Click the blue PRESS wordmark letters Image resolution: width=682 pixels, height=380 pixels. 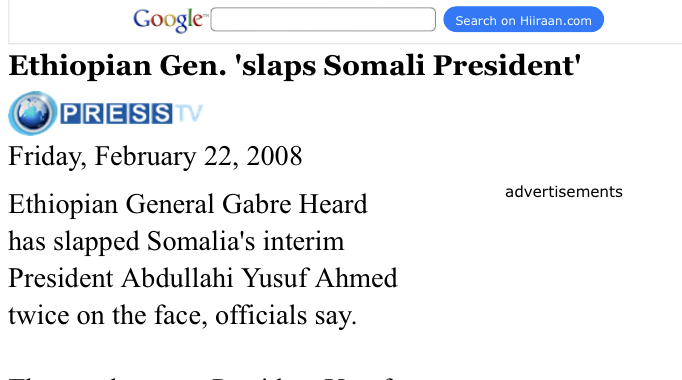(x=116, y=114)
